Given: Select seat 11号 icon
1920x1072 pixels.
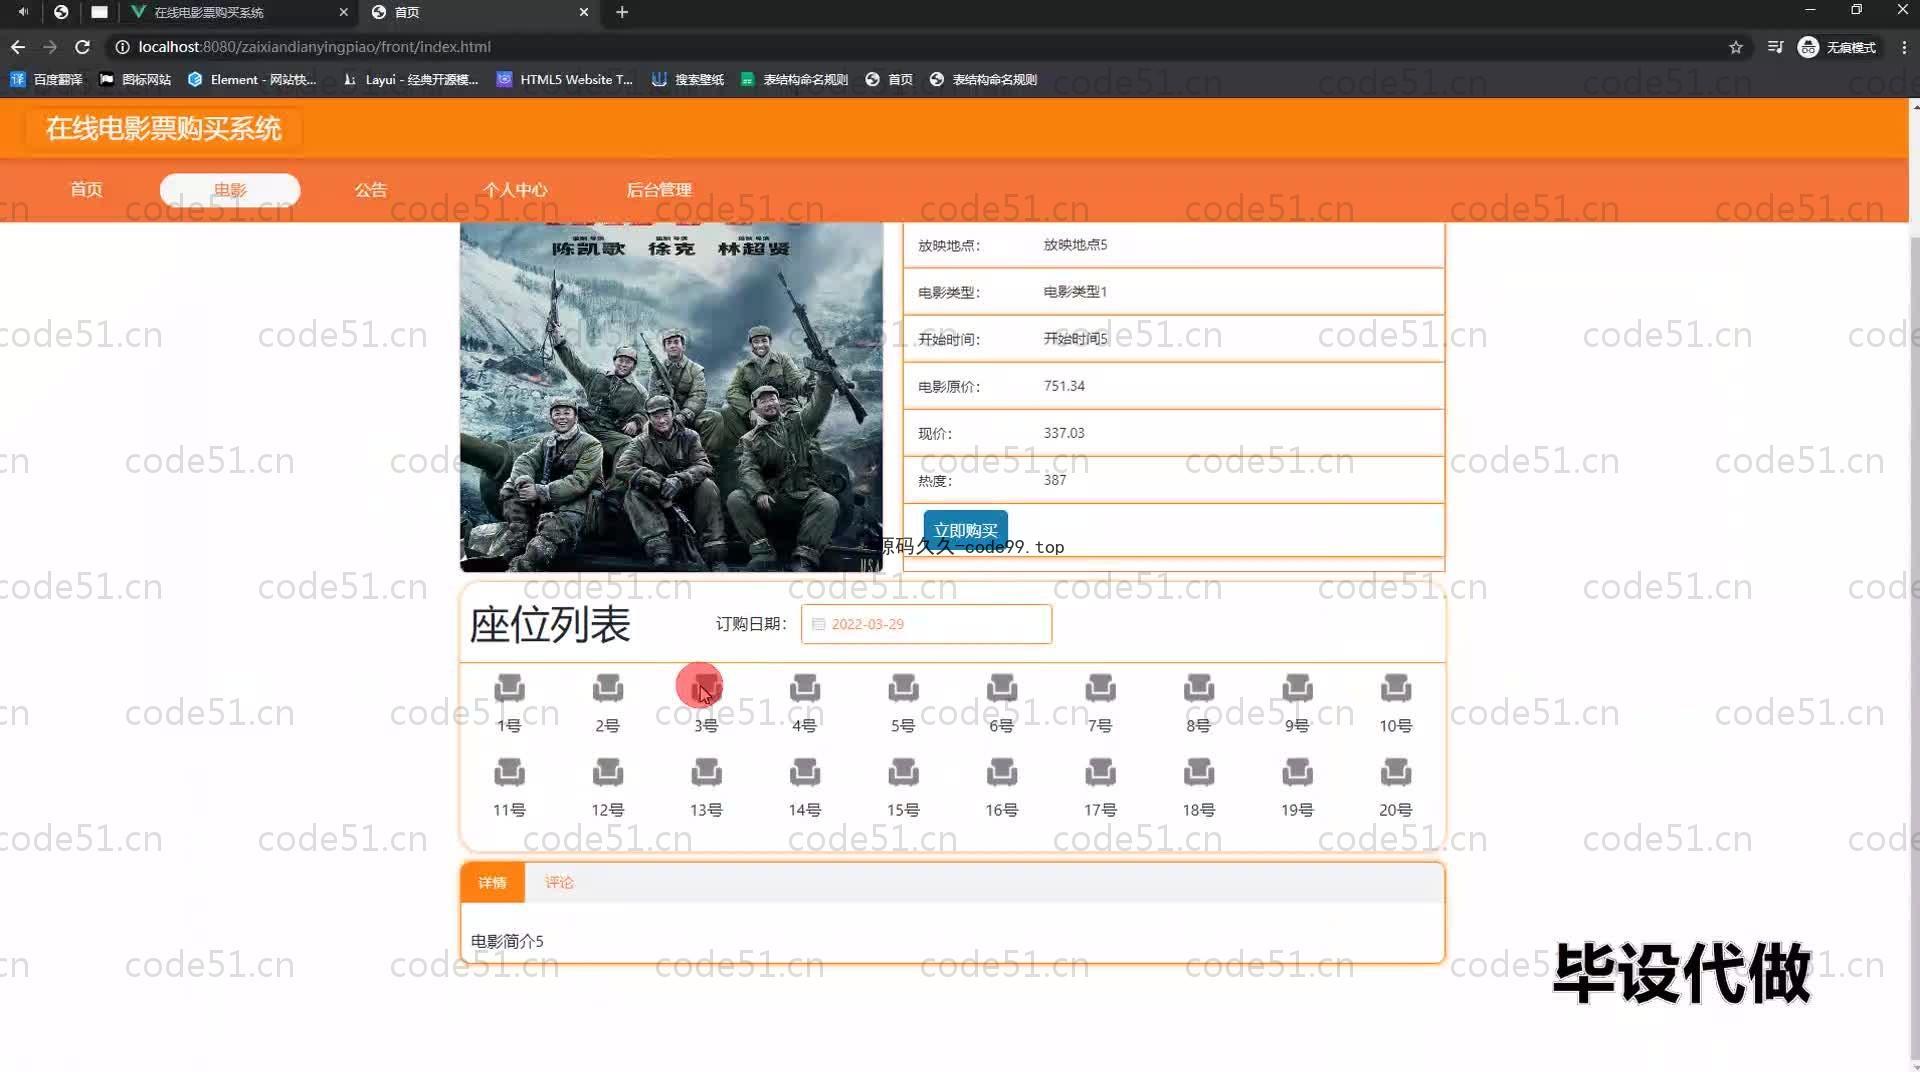Looking at the screenshot, I should pos(509,772).
